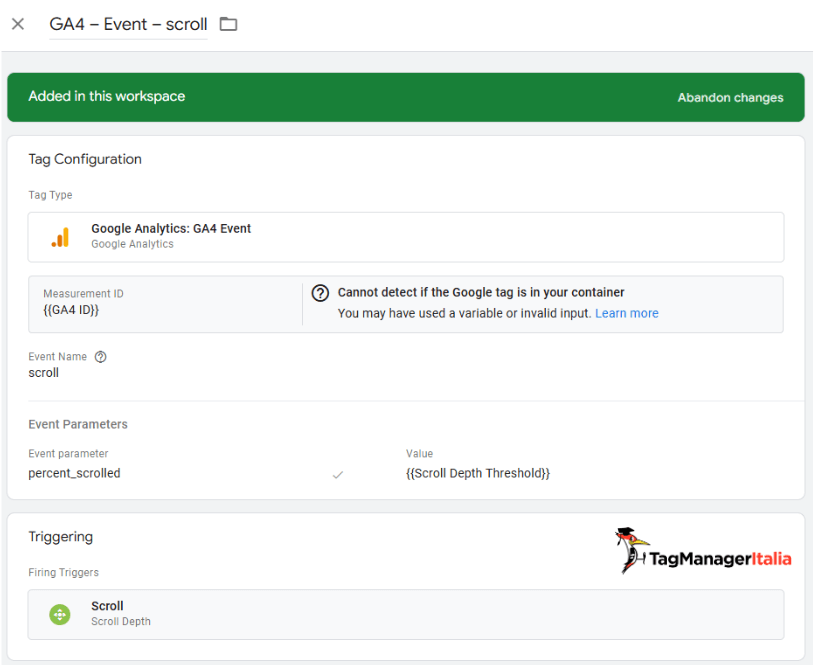This screenshot has height=665, width=814.
Task: Open the Scroll firing trigger
Action: point(406,614)
